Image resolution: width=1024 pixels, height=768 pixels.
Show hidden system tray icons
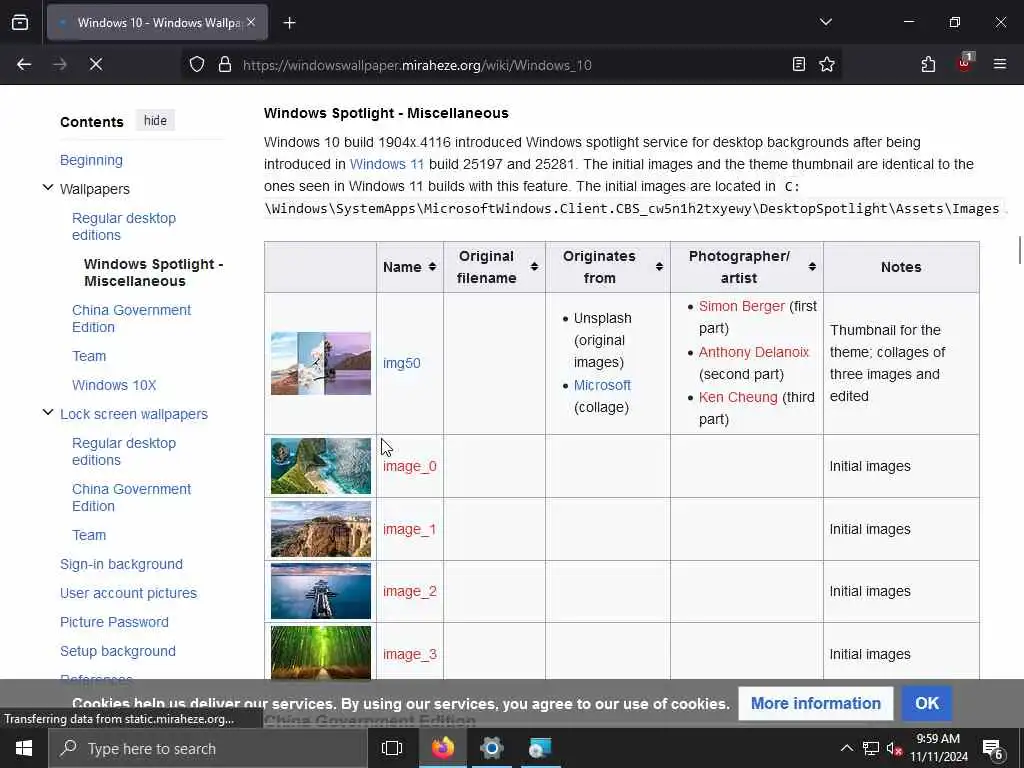coord(846,748)
